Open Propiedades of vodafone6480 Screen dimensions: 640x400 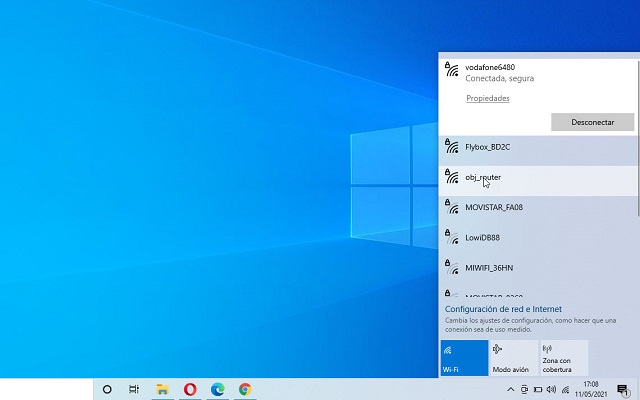click(x=488, y=98)
